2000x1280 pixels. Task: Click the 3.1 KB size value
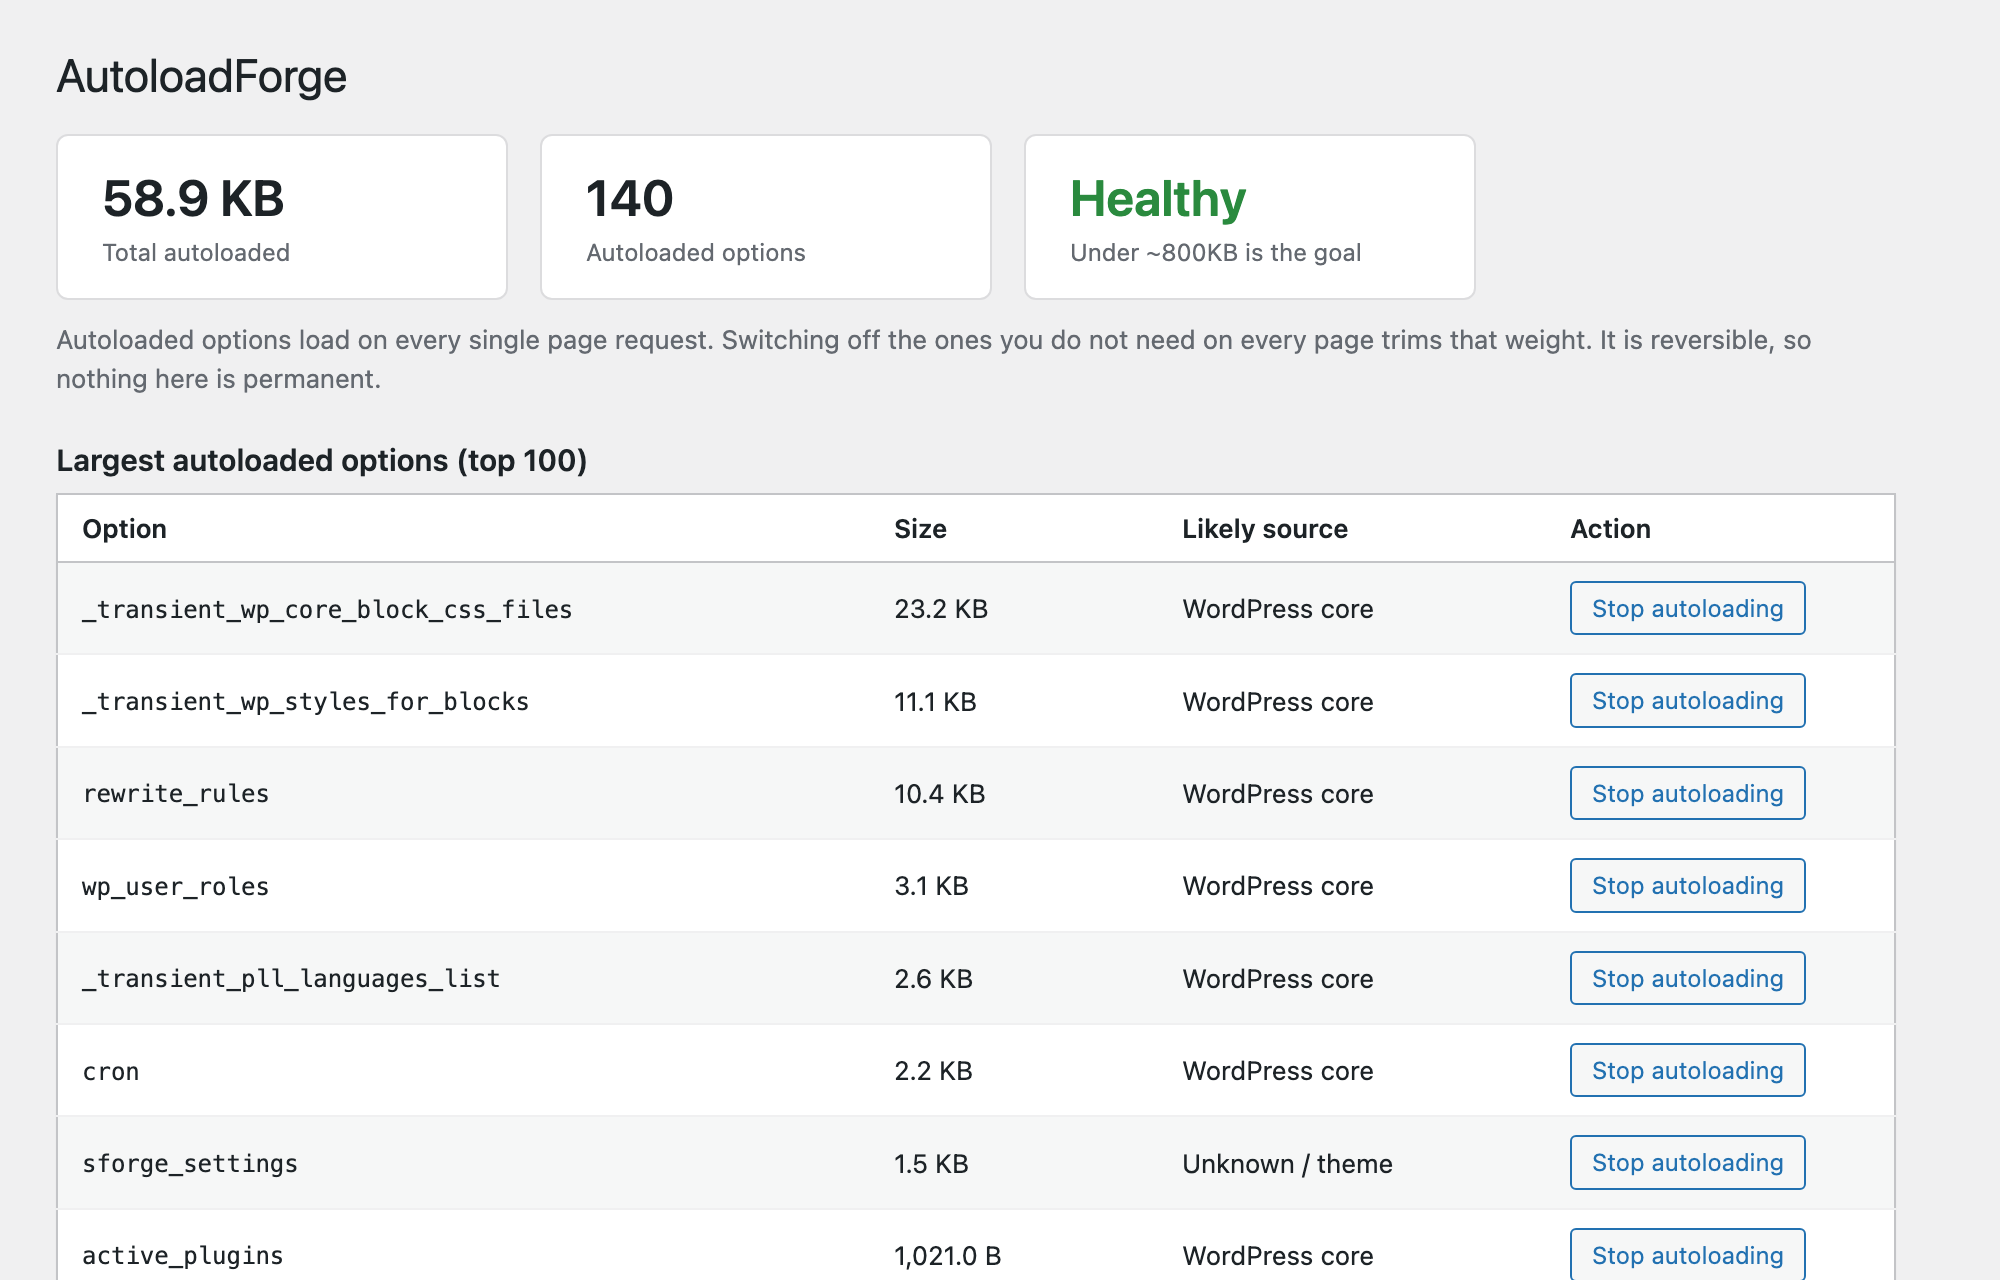tap(931, 886)
